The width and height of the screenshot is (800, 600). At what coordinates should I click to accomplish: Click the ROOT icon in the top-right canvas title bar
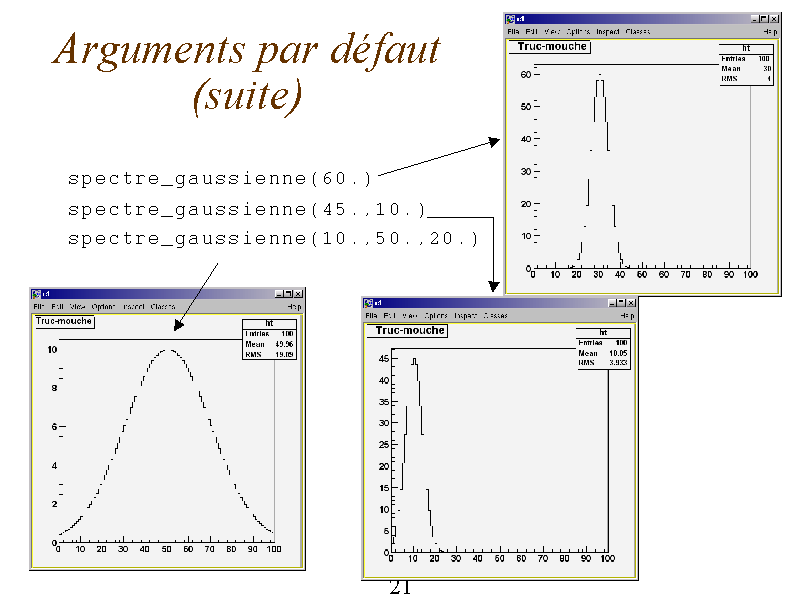510,18
